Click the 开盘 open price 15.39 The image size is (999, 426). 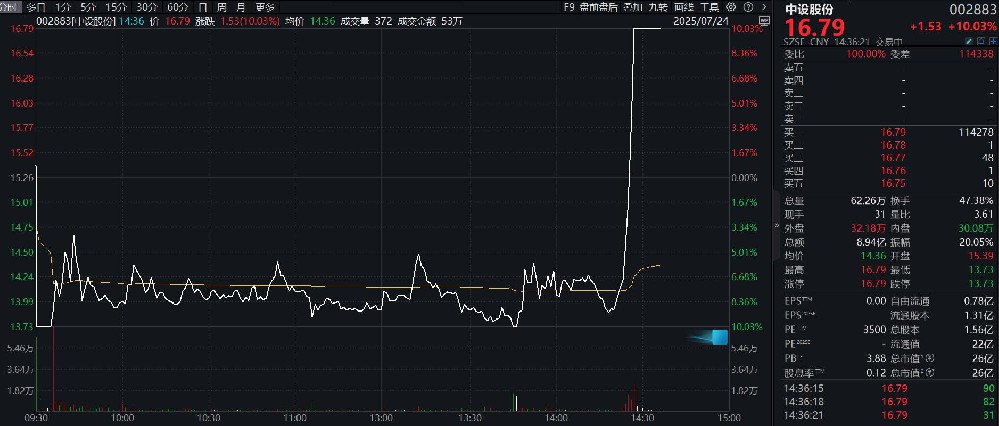click(x=983, y=255)
